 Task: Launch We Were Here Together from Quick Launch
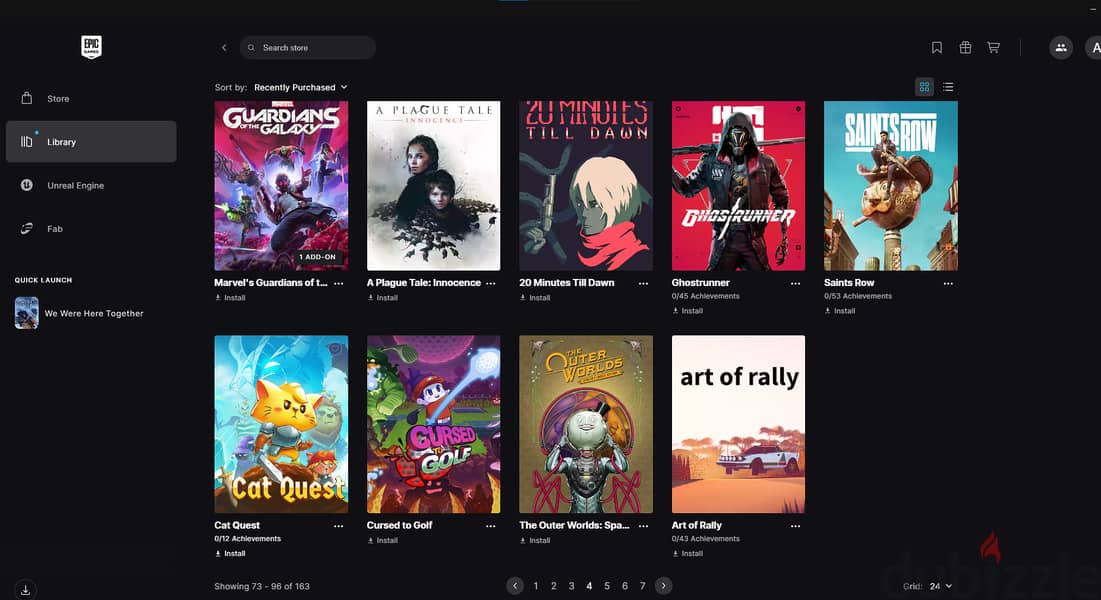pyautogui.click(x=91, y=313)
